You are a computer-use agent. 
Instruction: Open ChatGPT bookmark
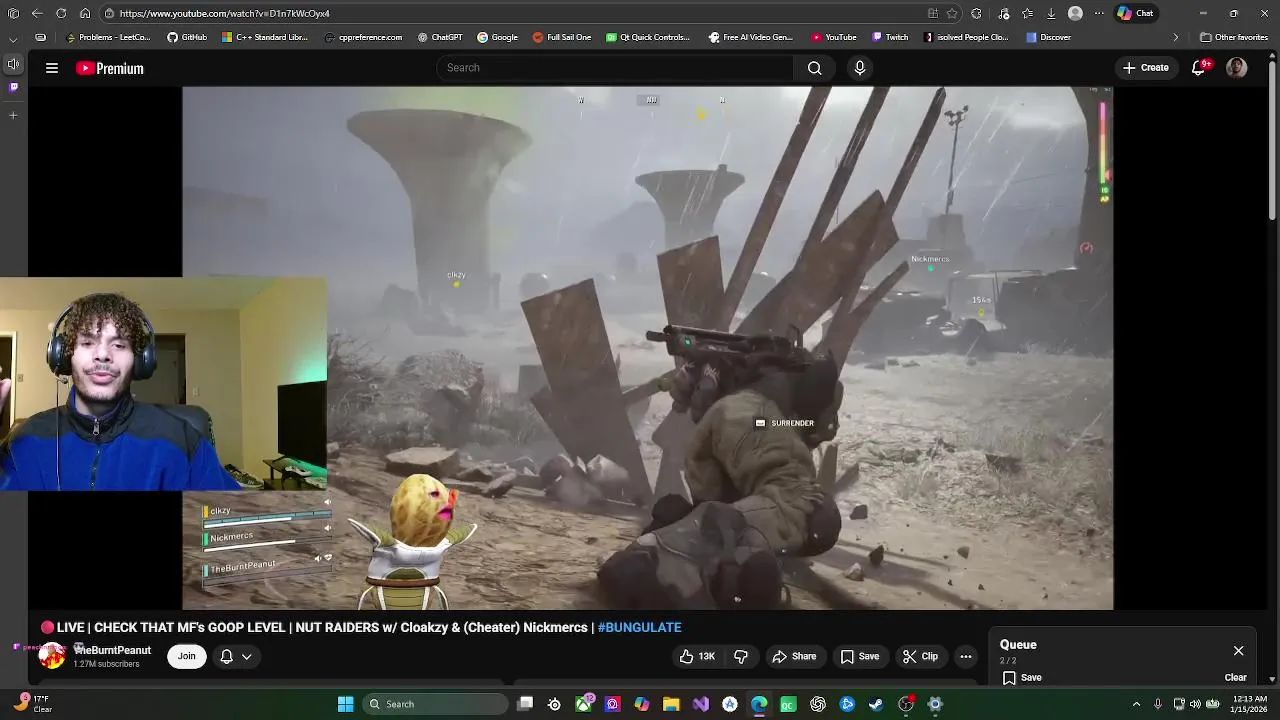pos(440,37)
